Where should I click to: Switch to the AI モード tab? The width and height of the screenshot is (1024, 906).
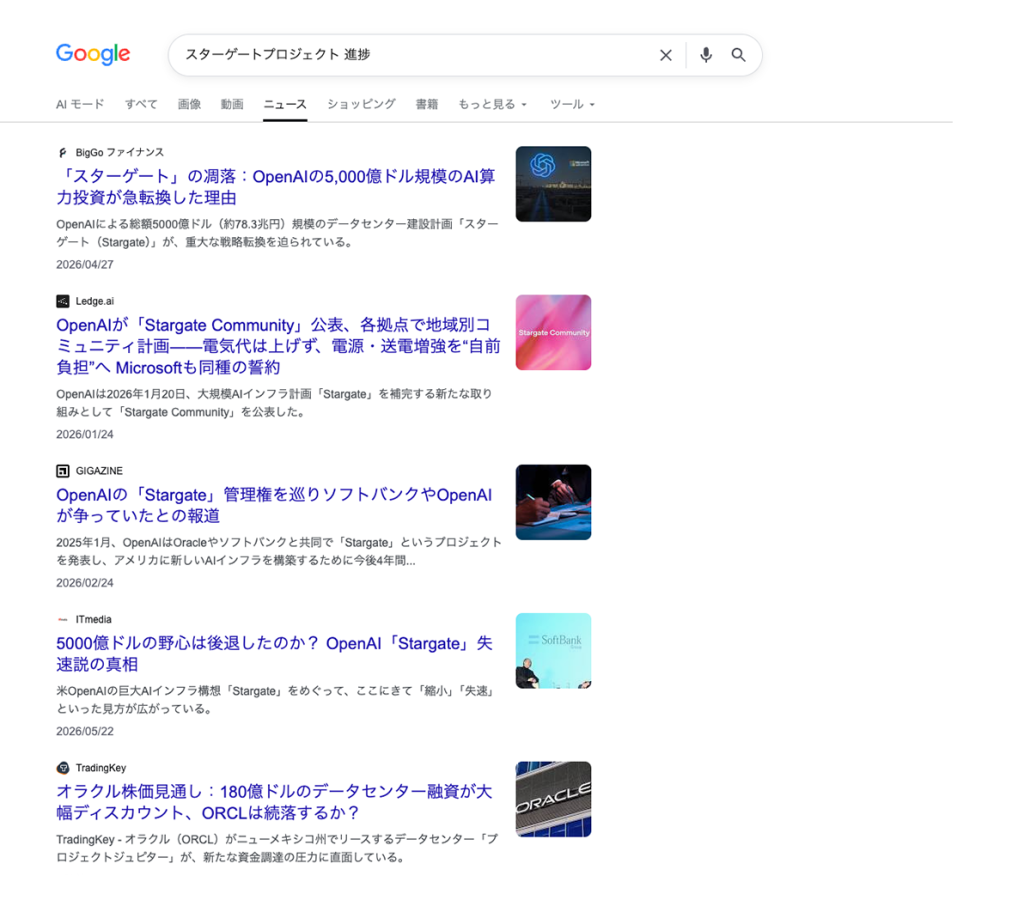(80, 105)
